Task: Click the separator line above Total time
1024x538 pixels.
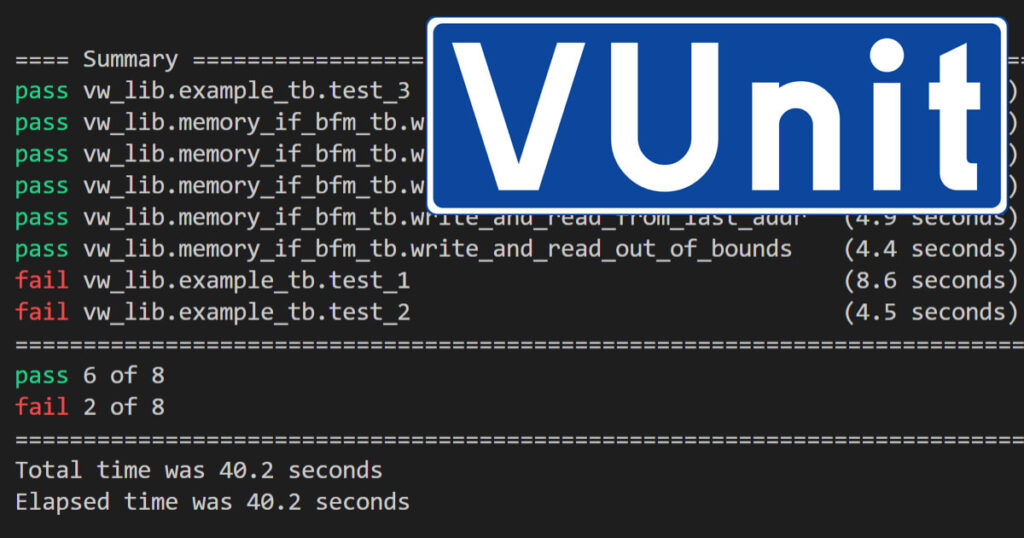Action: tap(520, 439)
